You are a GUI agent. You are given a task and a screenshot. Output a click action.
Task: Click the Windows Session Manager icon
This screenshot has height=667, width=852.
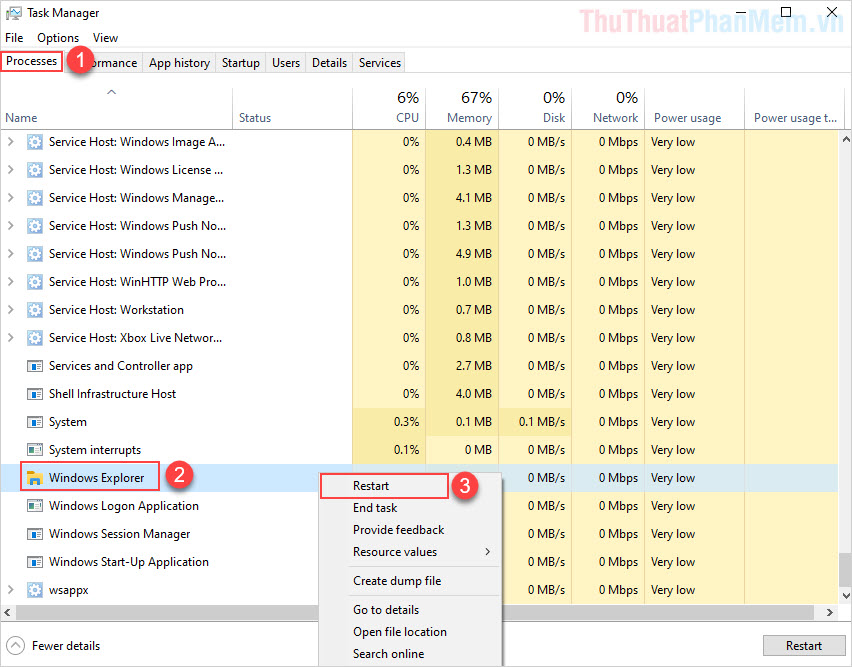[x=34, y=534]
